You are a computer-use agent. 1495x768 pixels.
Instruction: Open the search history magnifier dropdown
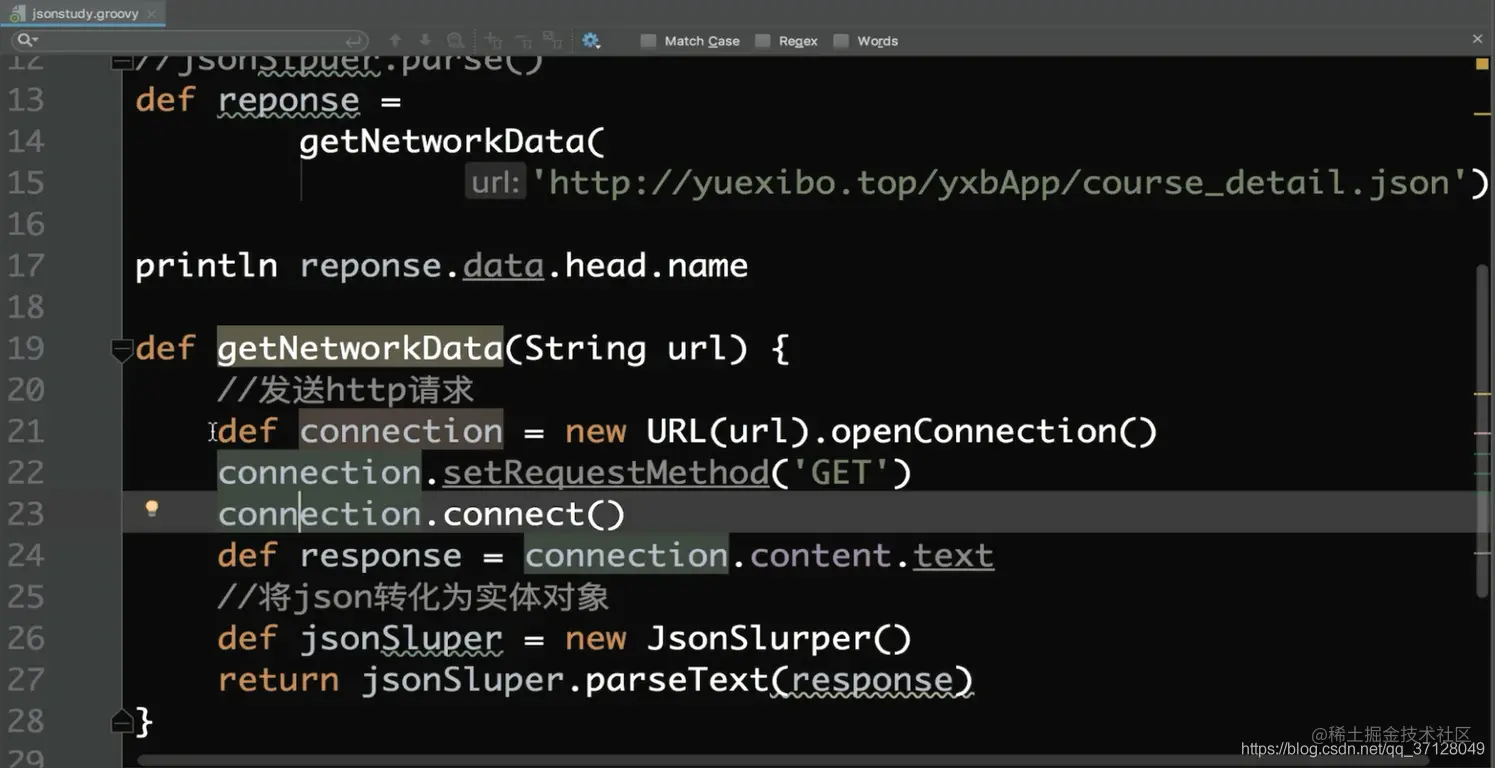[27, 41]
